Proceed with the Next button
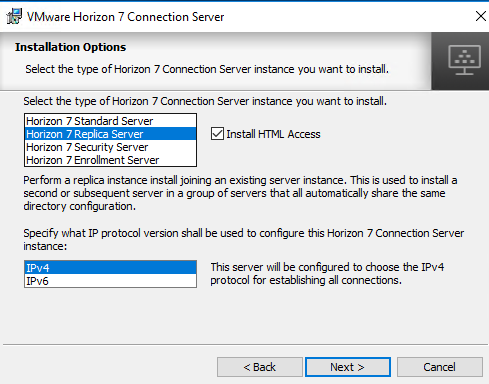 348,367
